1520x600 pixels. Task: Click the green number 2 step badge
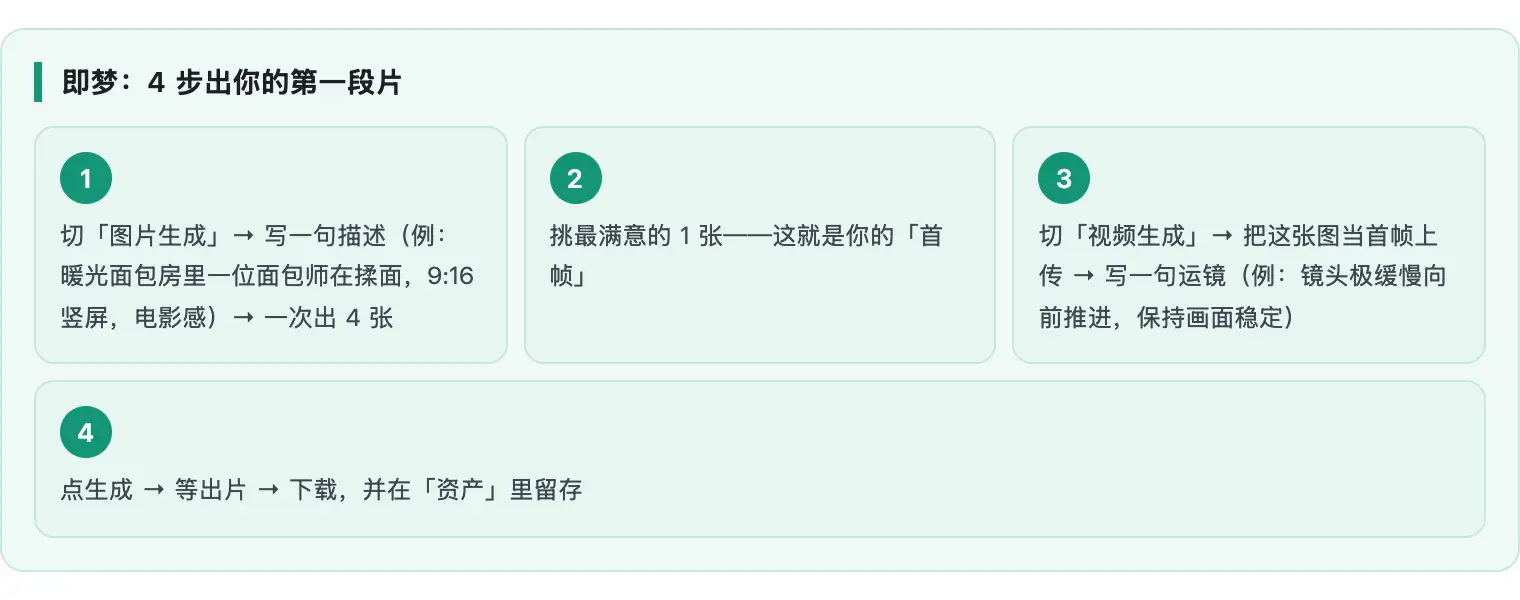point(575,179)
